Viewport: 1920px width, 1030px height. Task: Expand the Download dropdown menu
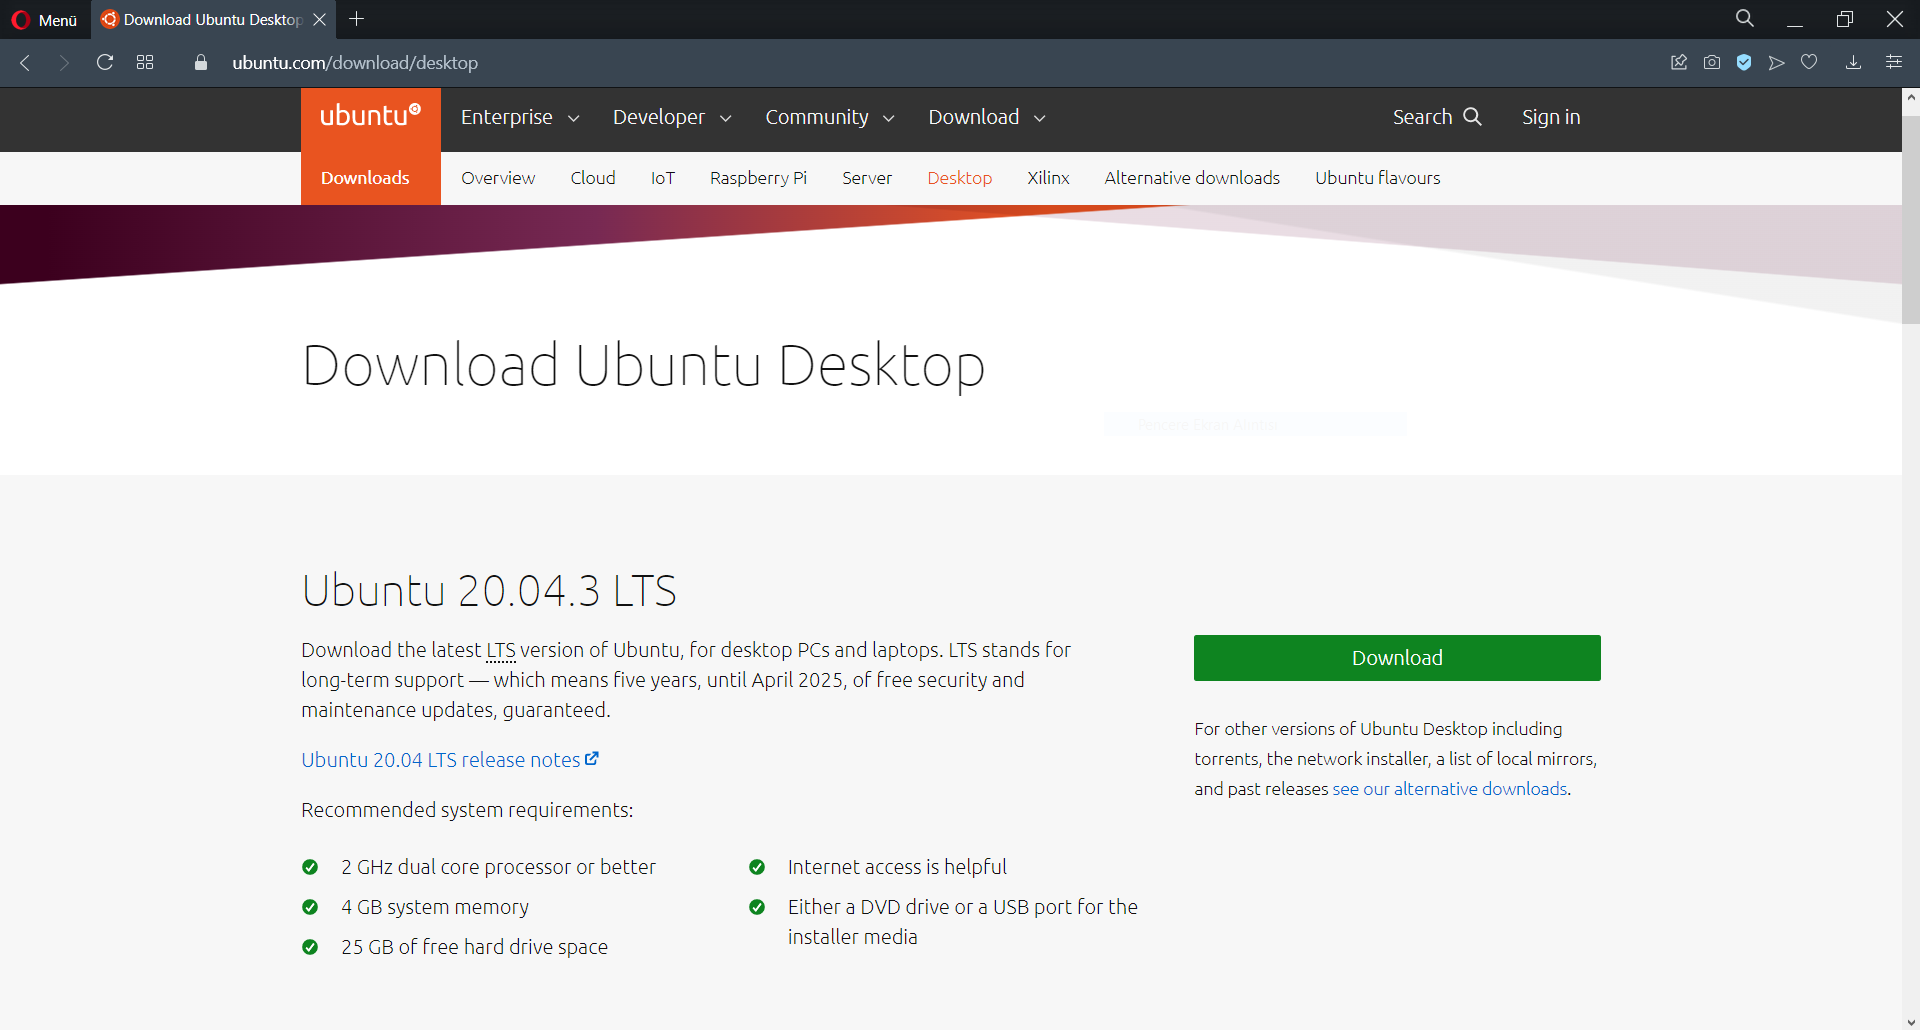[987, 118]
